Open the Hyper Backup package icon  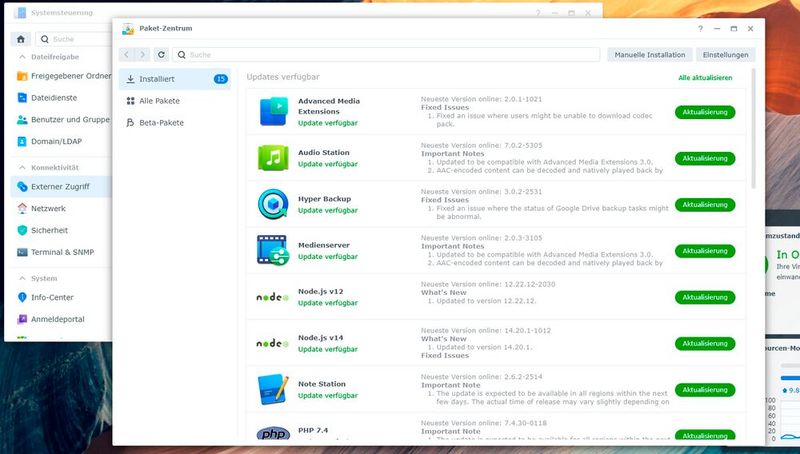pyautogui.click(x=273, y=204)
